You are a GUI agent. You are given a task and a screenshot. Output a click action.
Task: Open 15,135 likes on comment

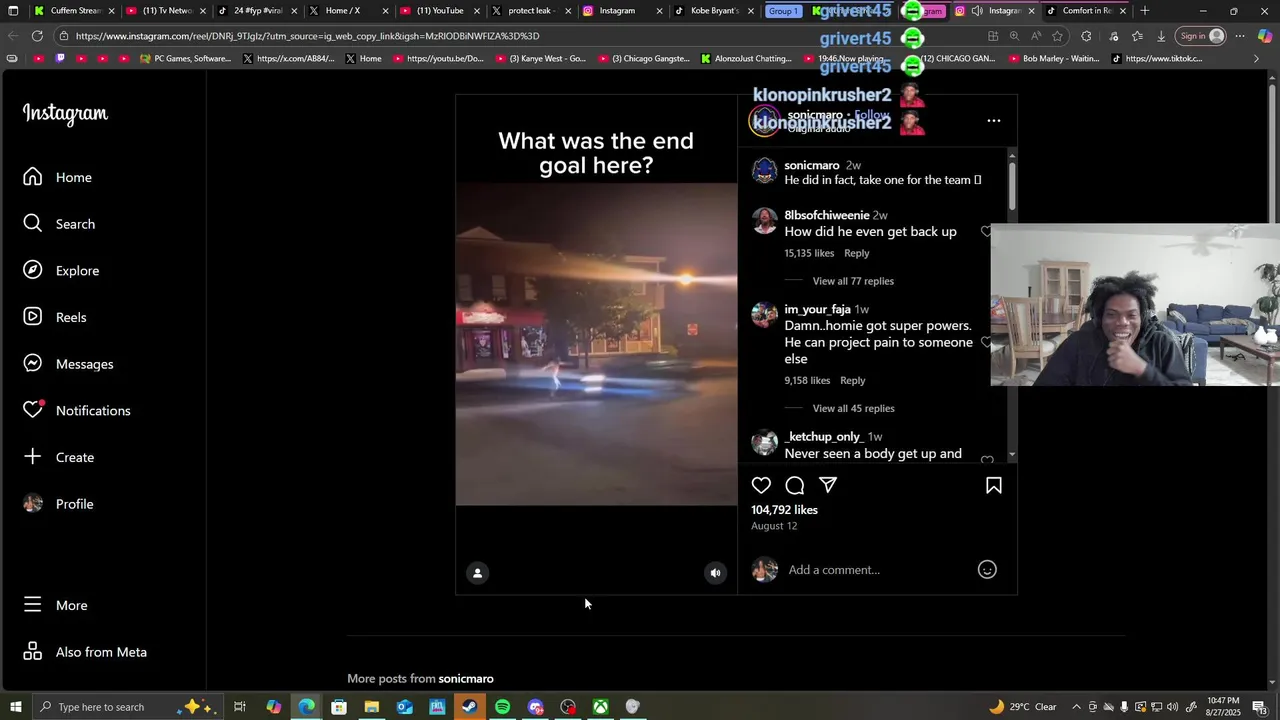point(809,253)
